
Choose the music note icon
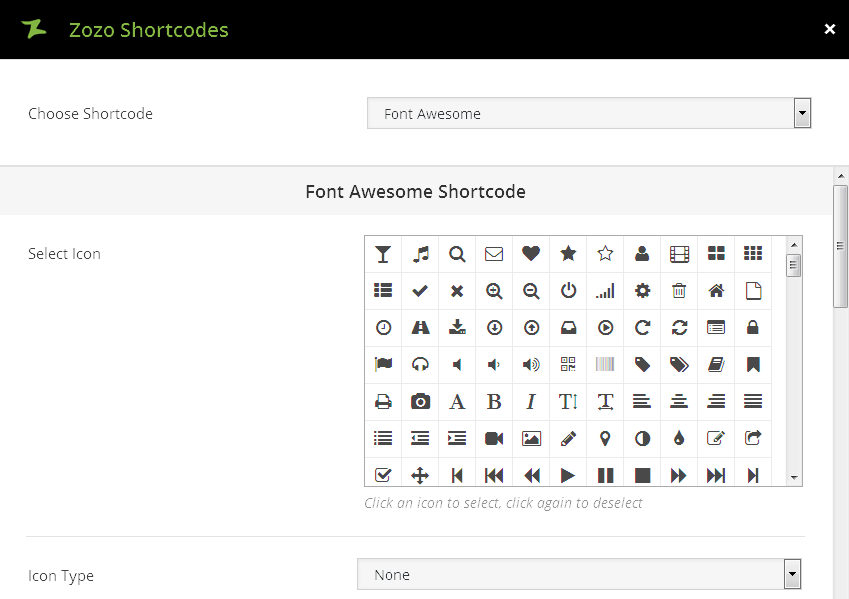tap(420, 254)
